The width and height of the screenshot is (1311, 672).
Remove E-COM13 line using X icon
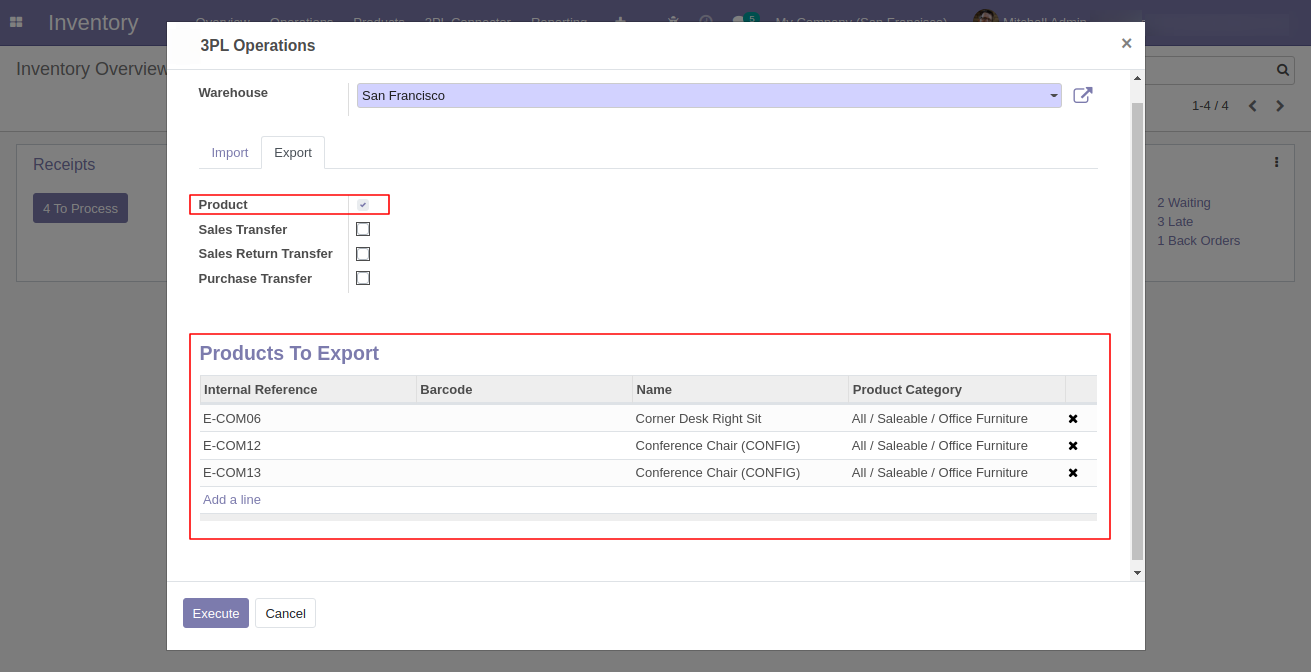[1073, 473]
